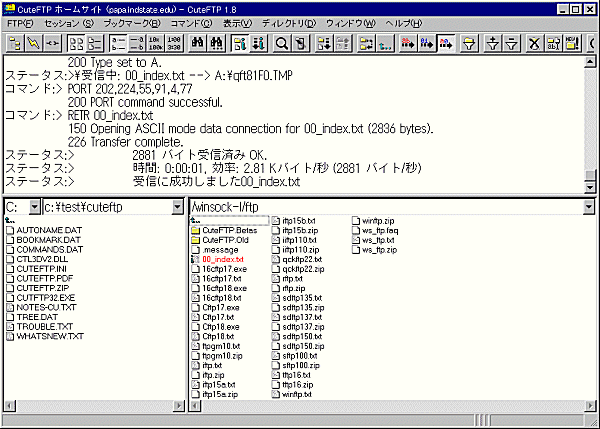Select red 00_index.txt file
The width and height of the screenshot is (600, 429).
pos(217,259)
